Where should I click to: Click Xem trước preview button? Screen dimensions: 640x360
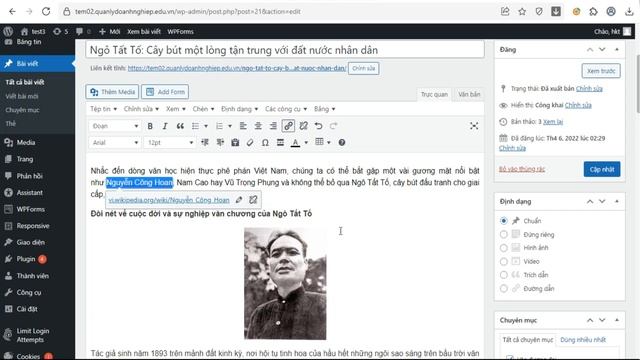coord(601,71)
